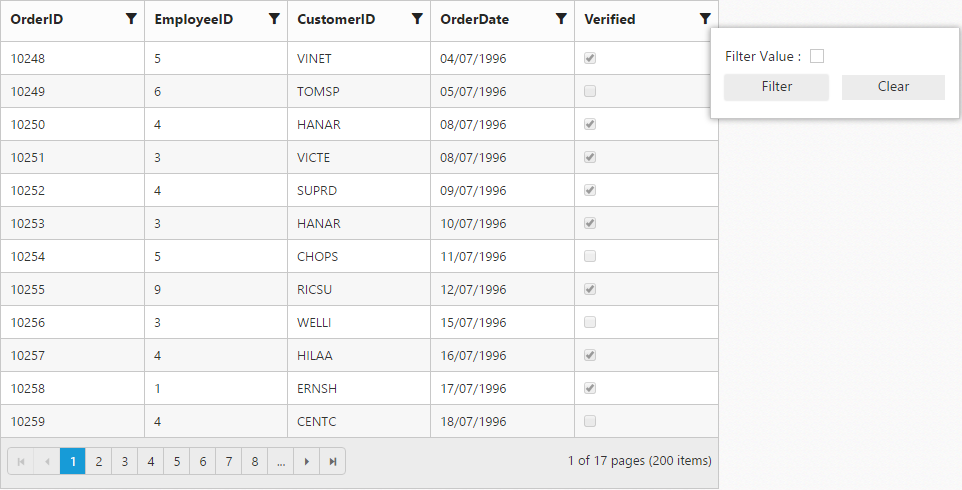The height and width of the screenshot is (490, 962).
Task: Go to the next page arrow
Action: point(307,461)
